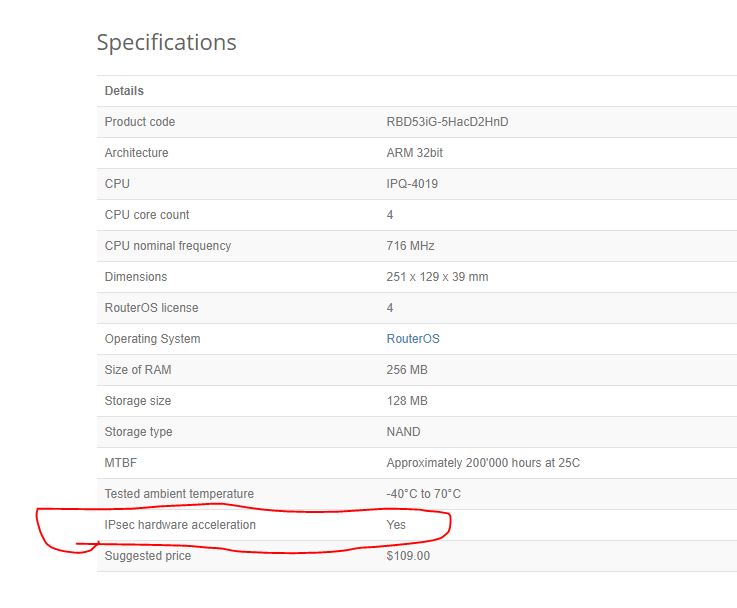Click the Dimensions label
Viewport: 737px width, 608px height.
click(136, 277)
